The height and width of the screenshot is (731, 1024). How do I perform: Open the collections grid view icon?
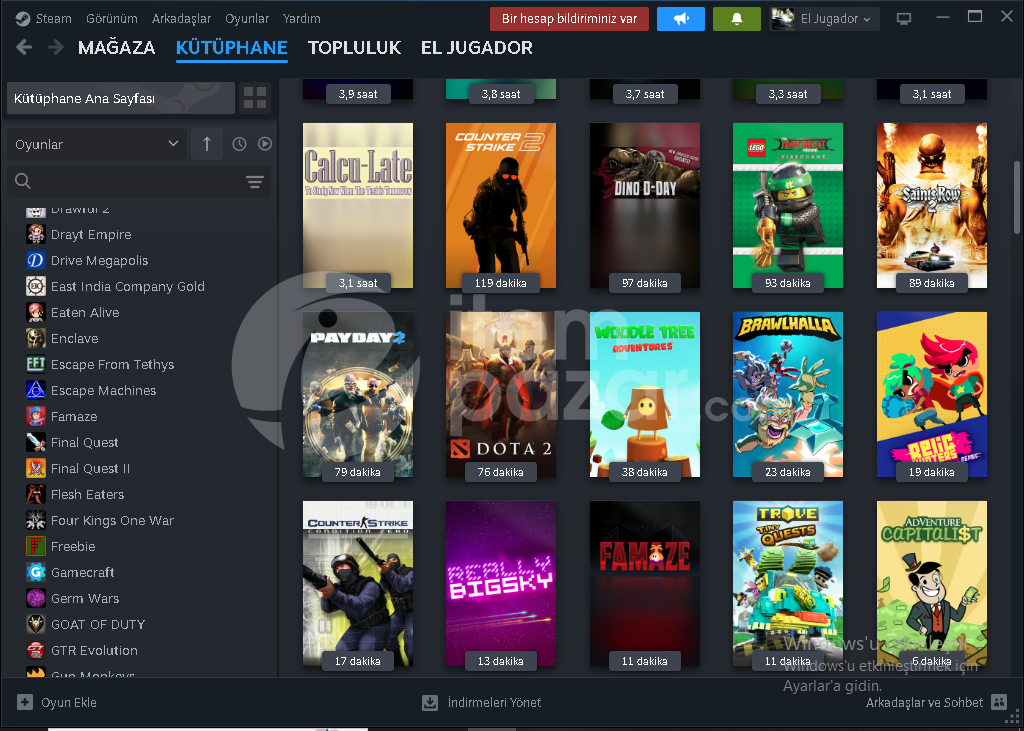click(255, 98)
